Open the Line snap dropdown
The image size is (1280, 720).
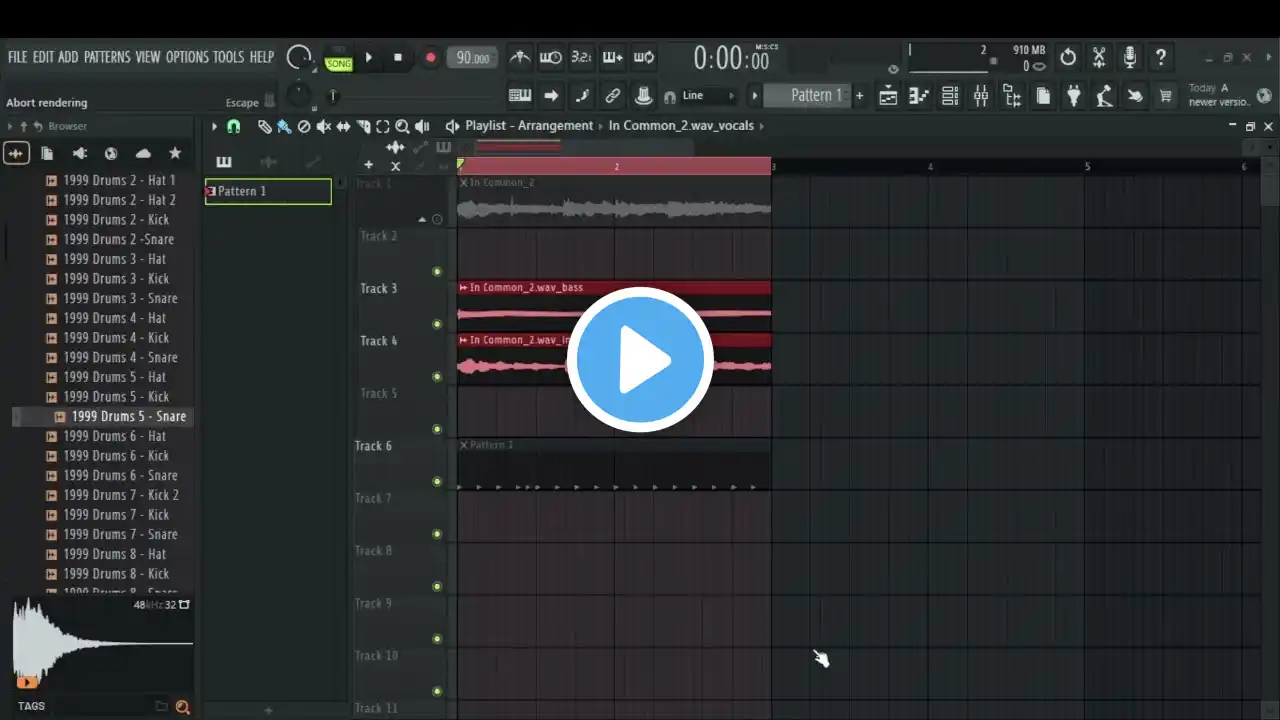[709, 96]
